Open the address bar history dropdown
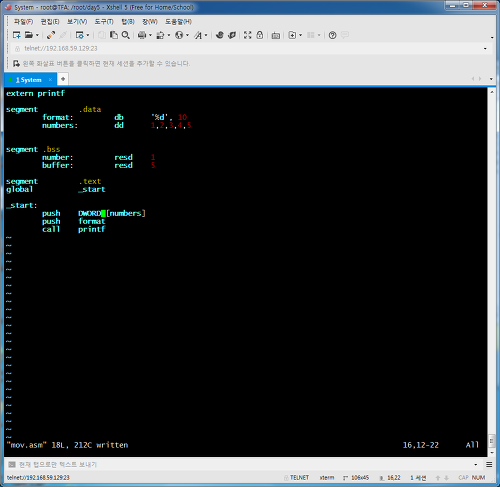Screen dimensions: 500x487 coord(485,49)
